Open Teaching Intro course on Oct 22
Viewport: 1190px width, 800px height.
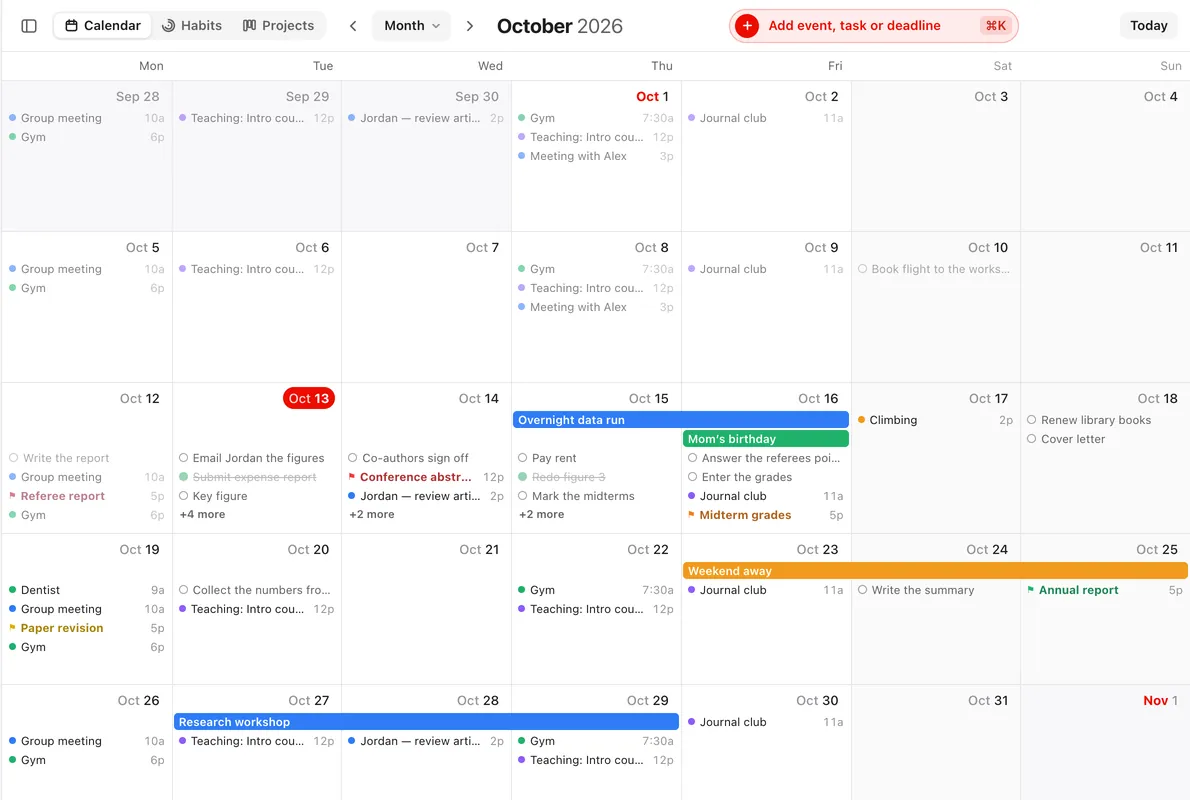point(596,609)
